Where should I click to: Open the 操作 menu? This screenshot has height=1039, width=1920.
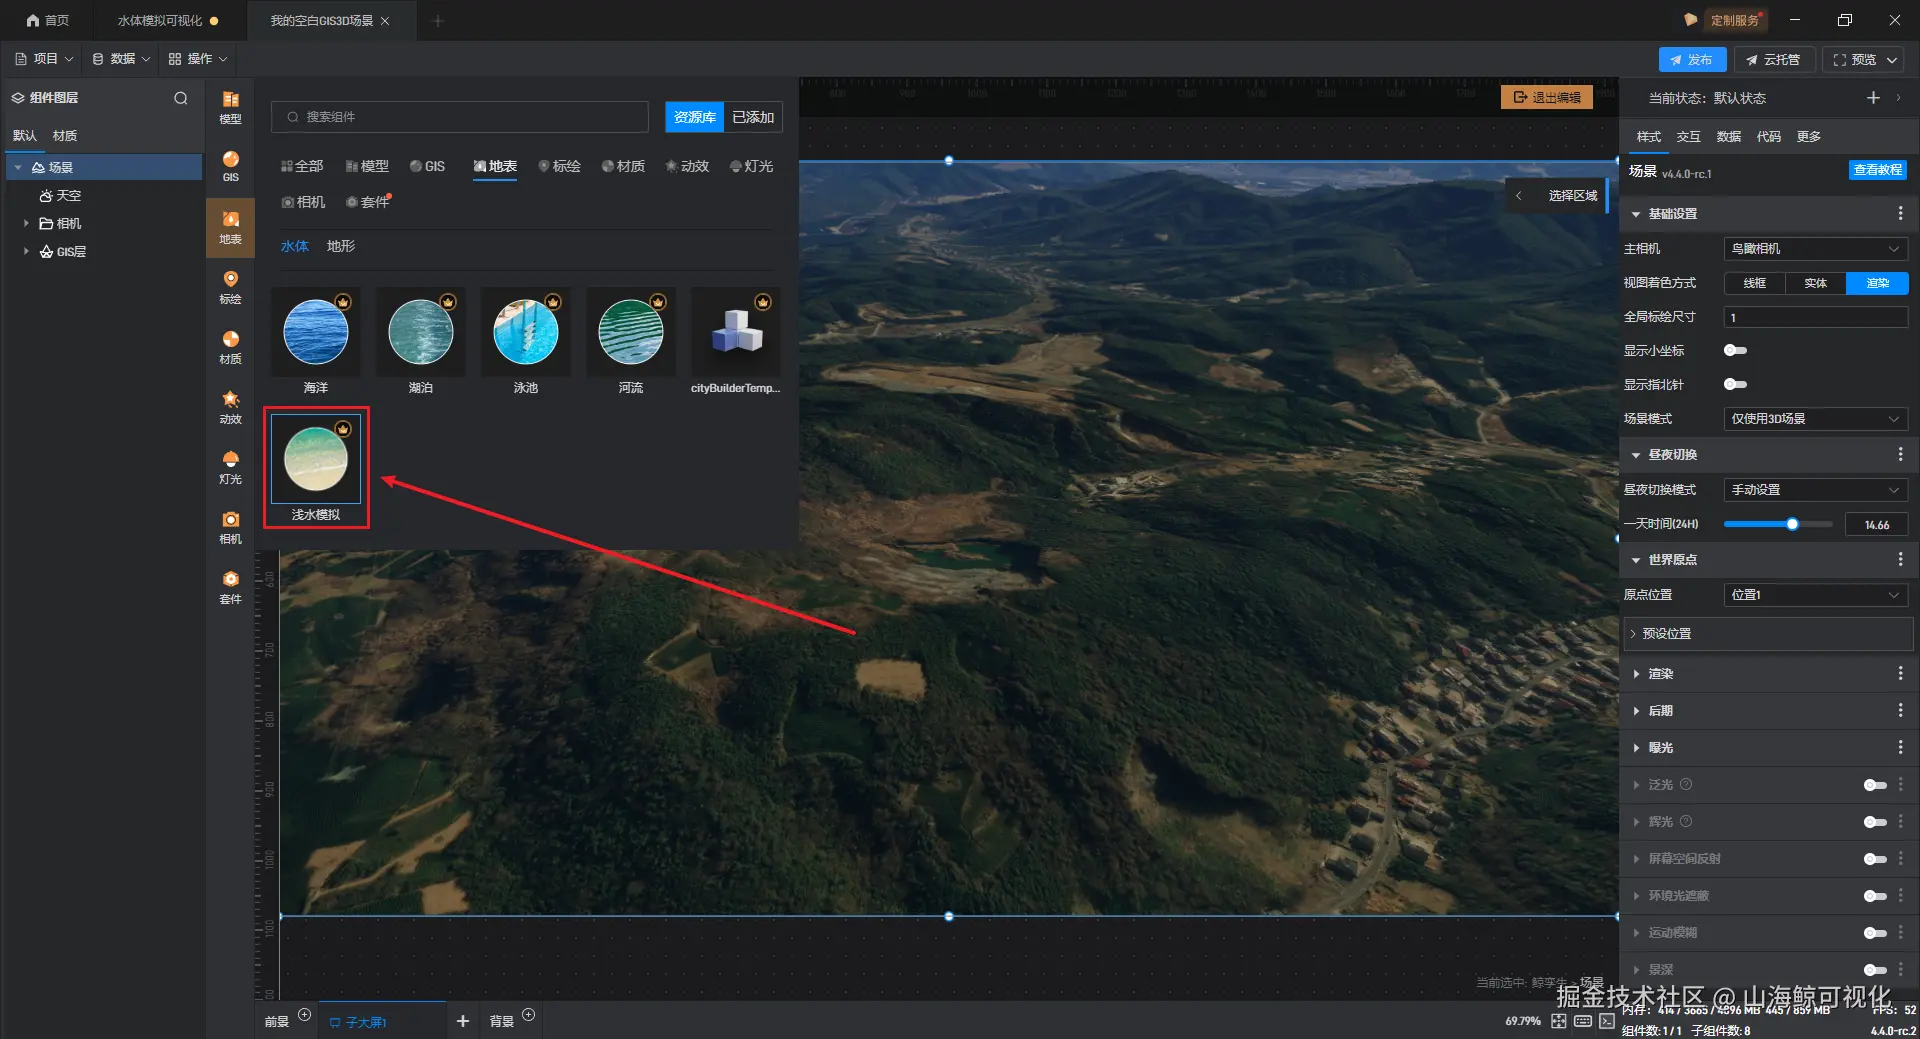(198, 59)
